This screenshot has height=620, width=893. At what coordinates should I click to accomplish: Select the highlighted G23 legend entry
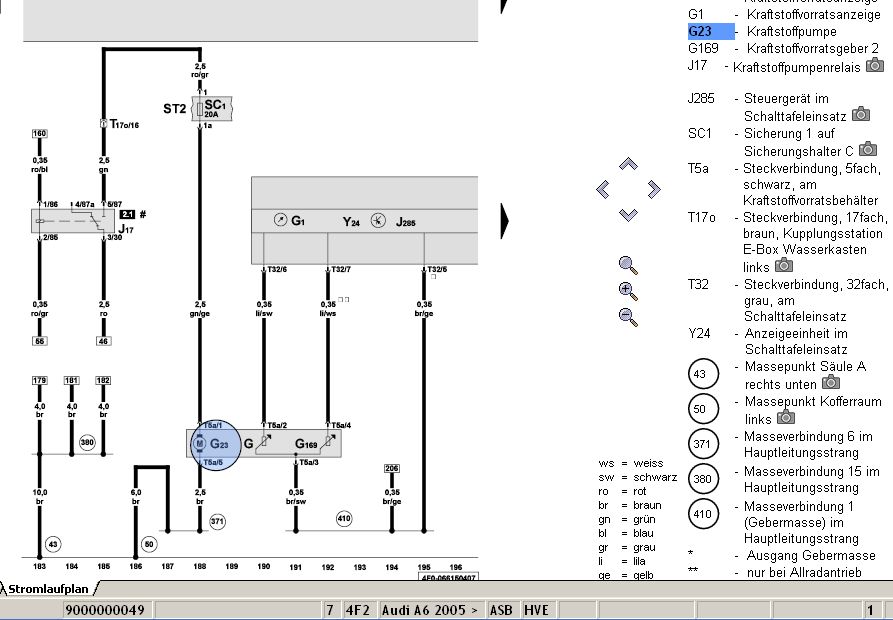tap(710, 31)
